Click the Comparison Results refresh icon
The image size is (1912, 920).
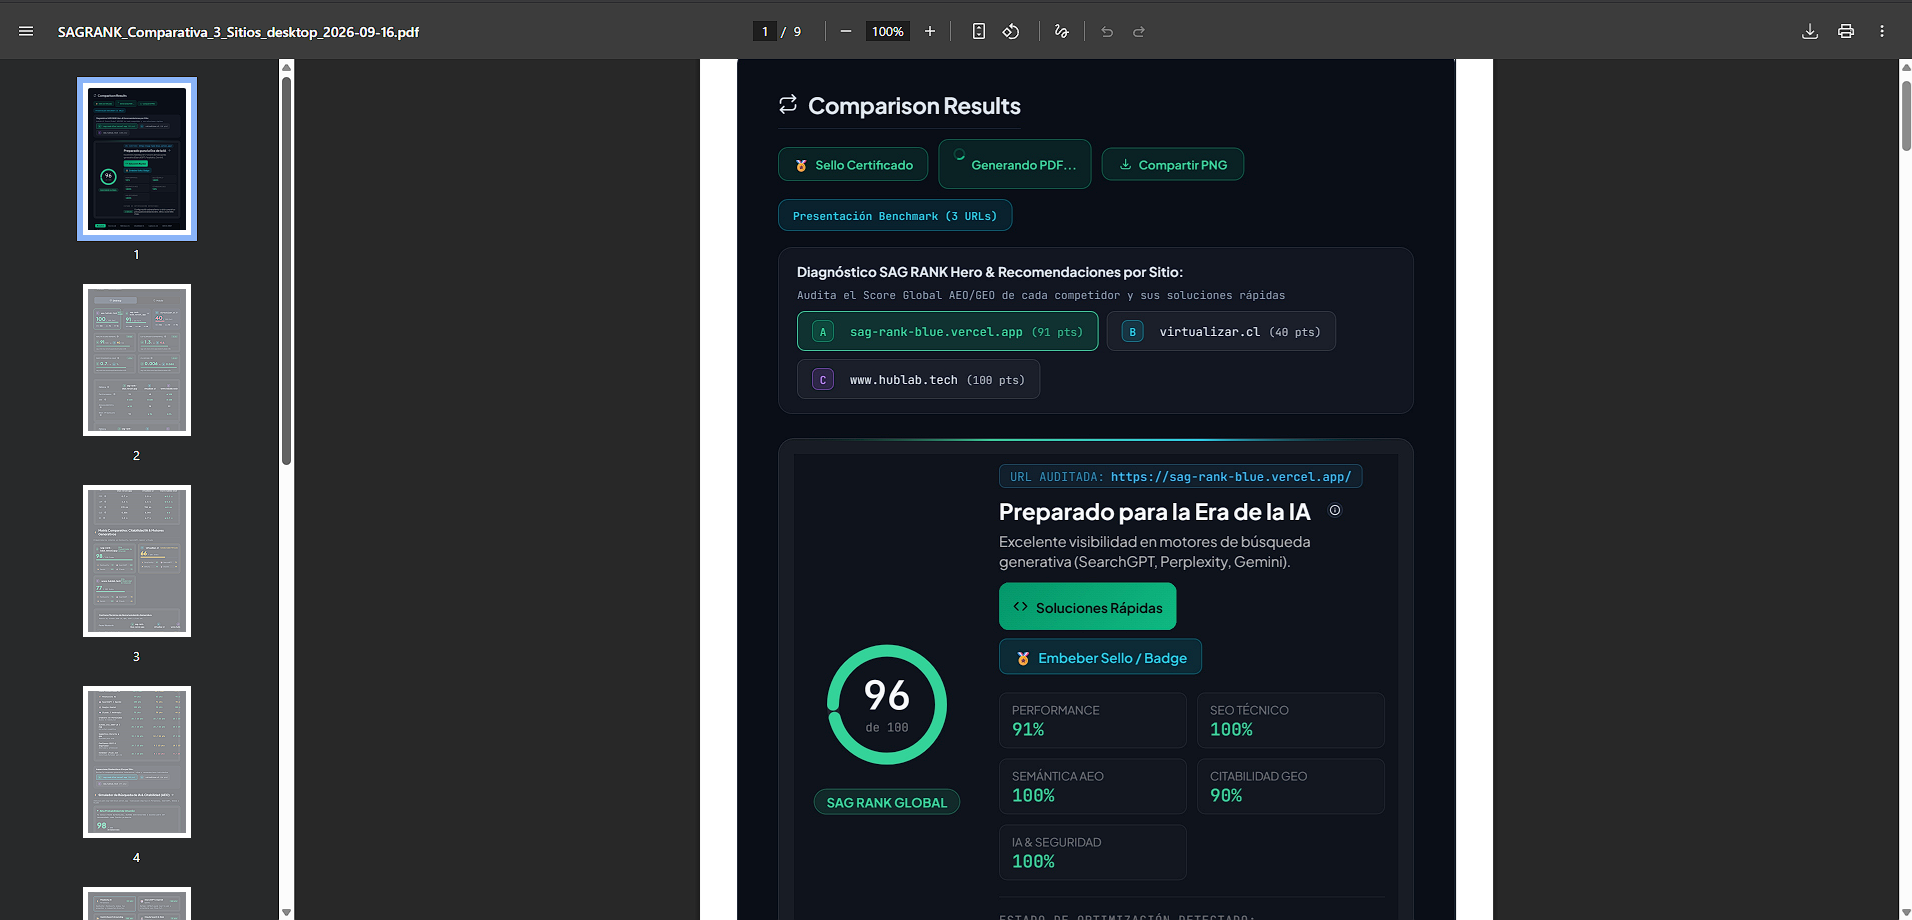tap(788, 104)
